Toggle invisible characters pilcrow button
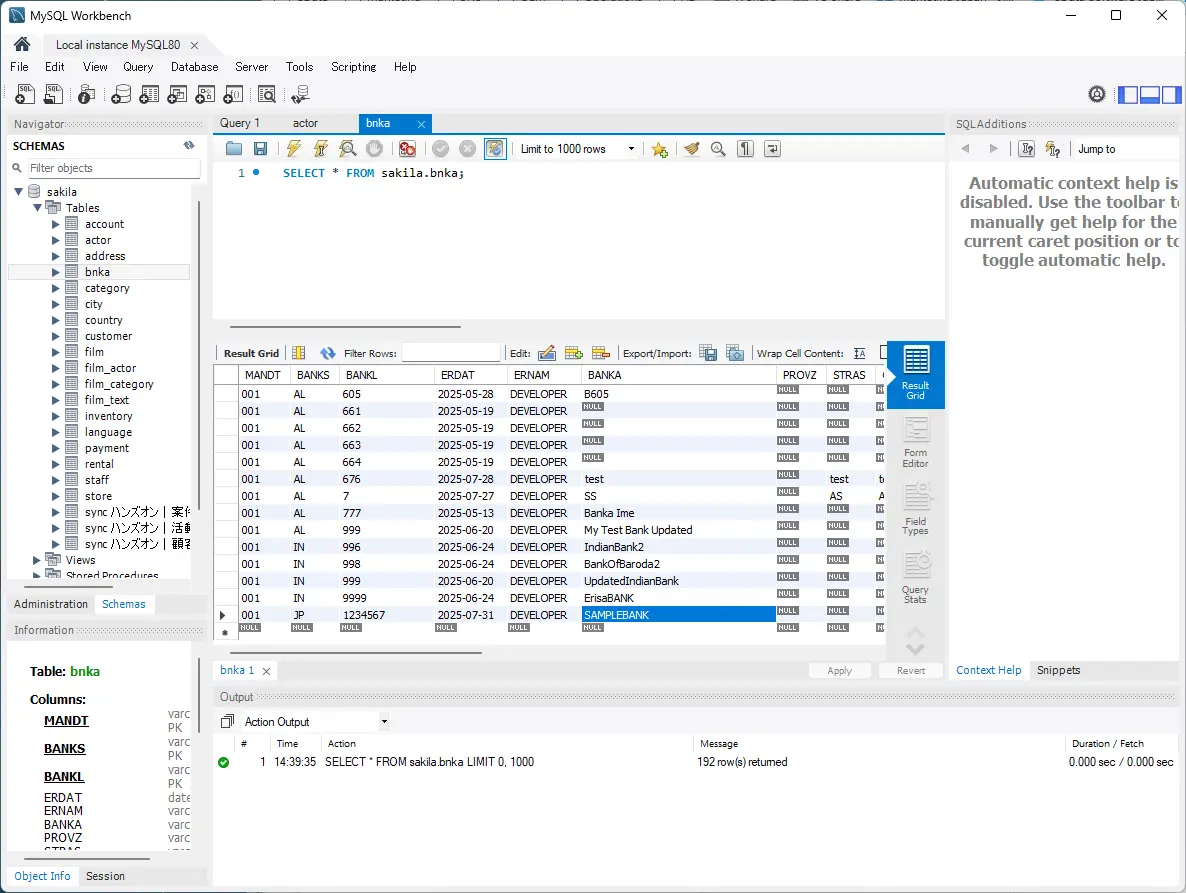 (x=745, y=149)
